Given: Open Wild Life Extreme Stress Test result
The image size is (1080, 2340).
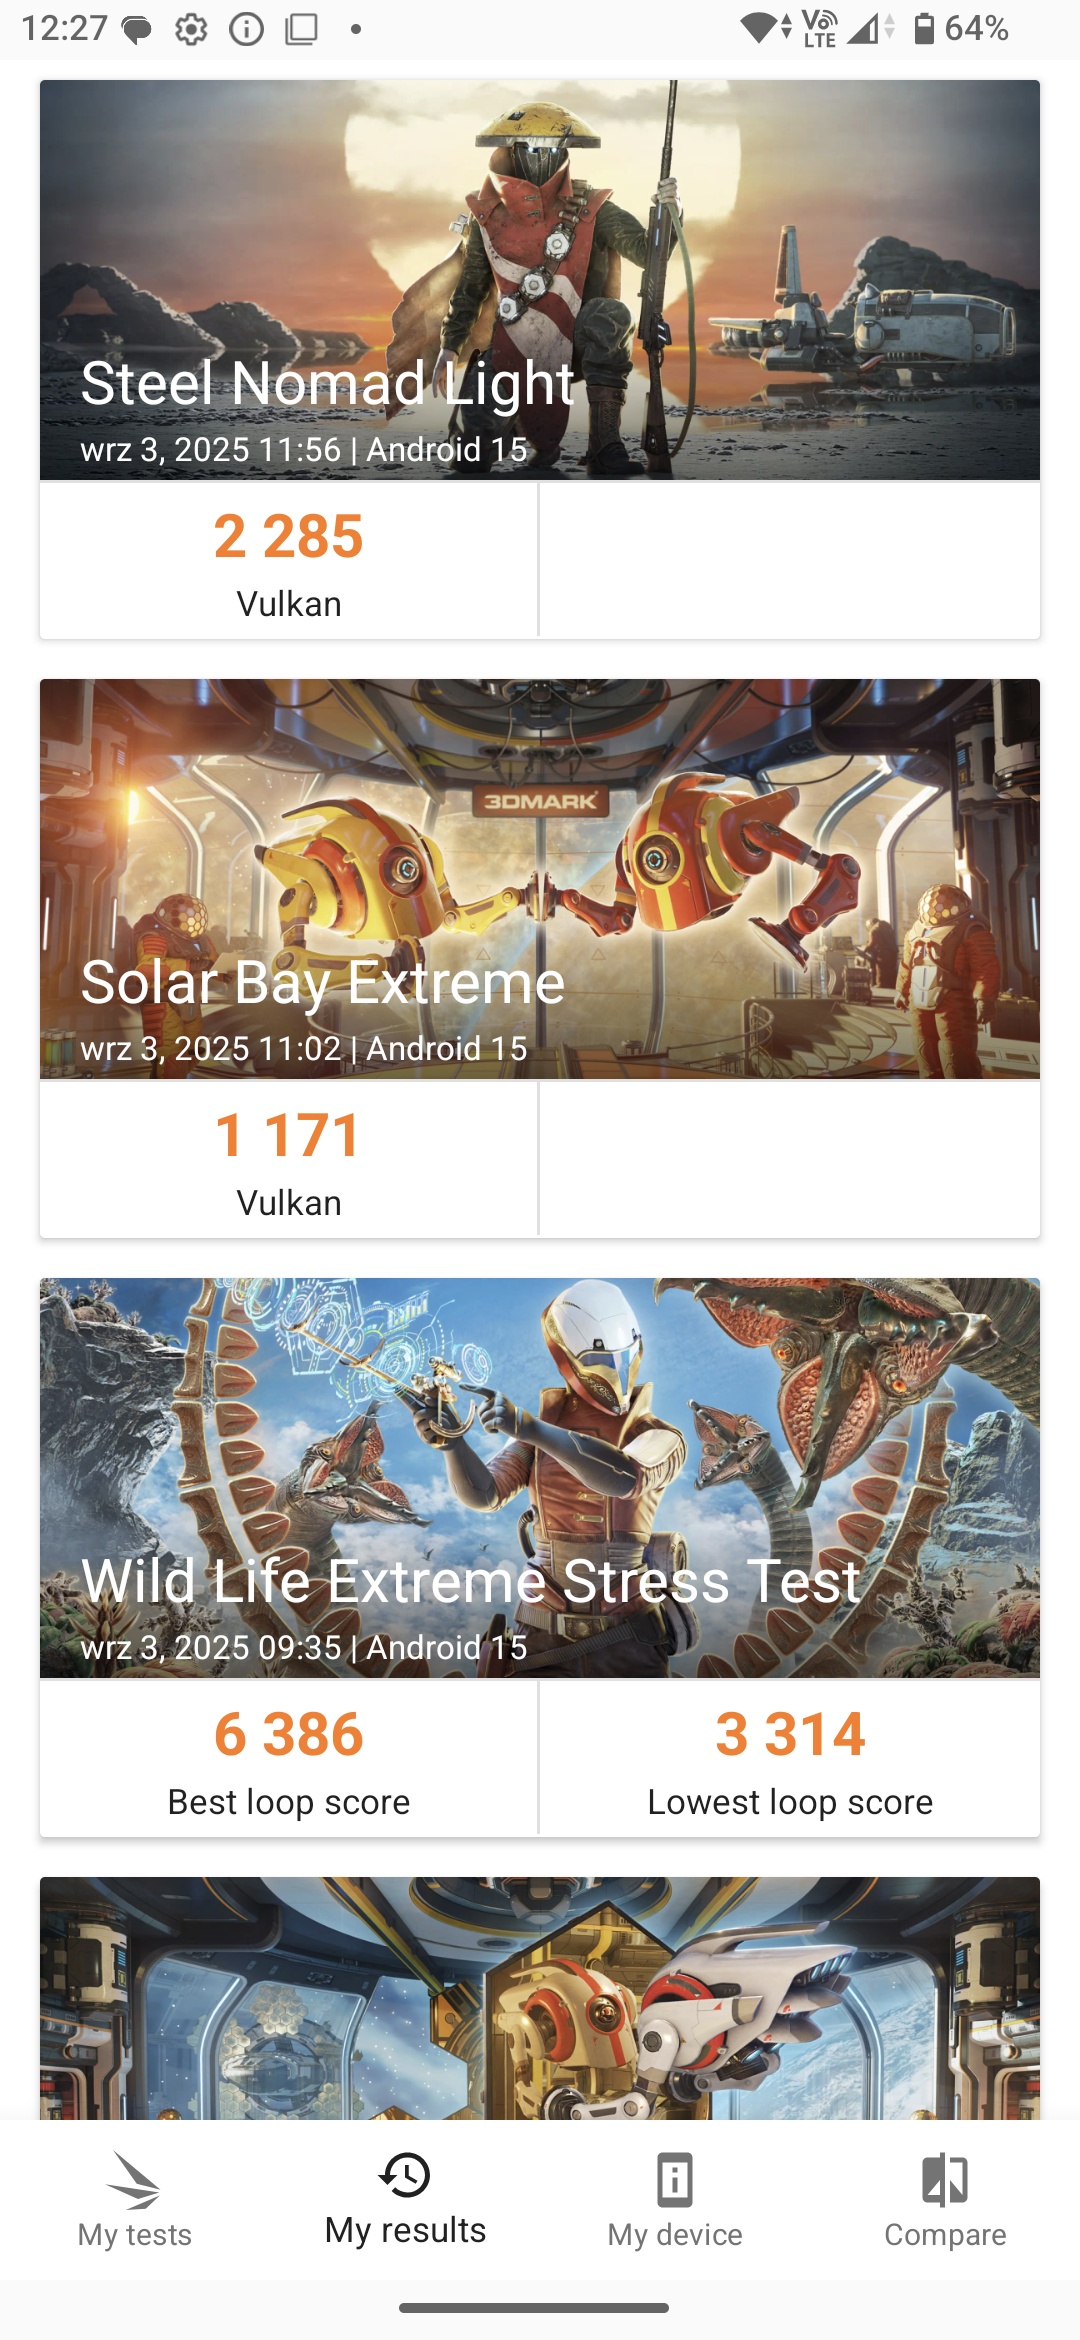Looking at the screenshot, I should (x=540, y=1478).
